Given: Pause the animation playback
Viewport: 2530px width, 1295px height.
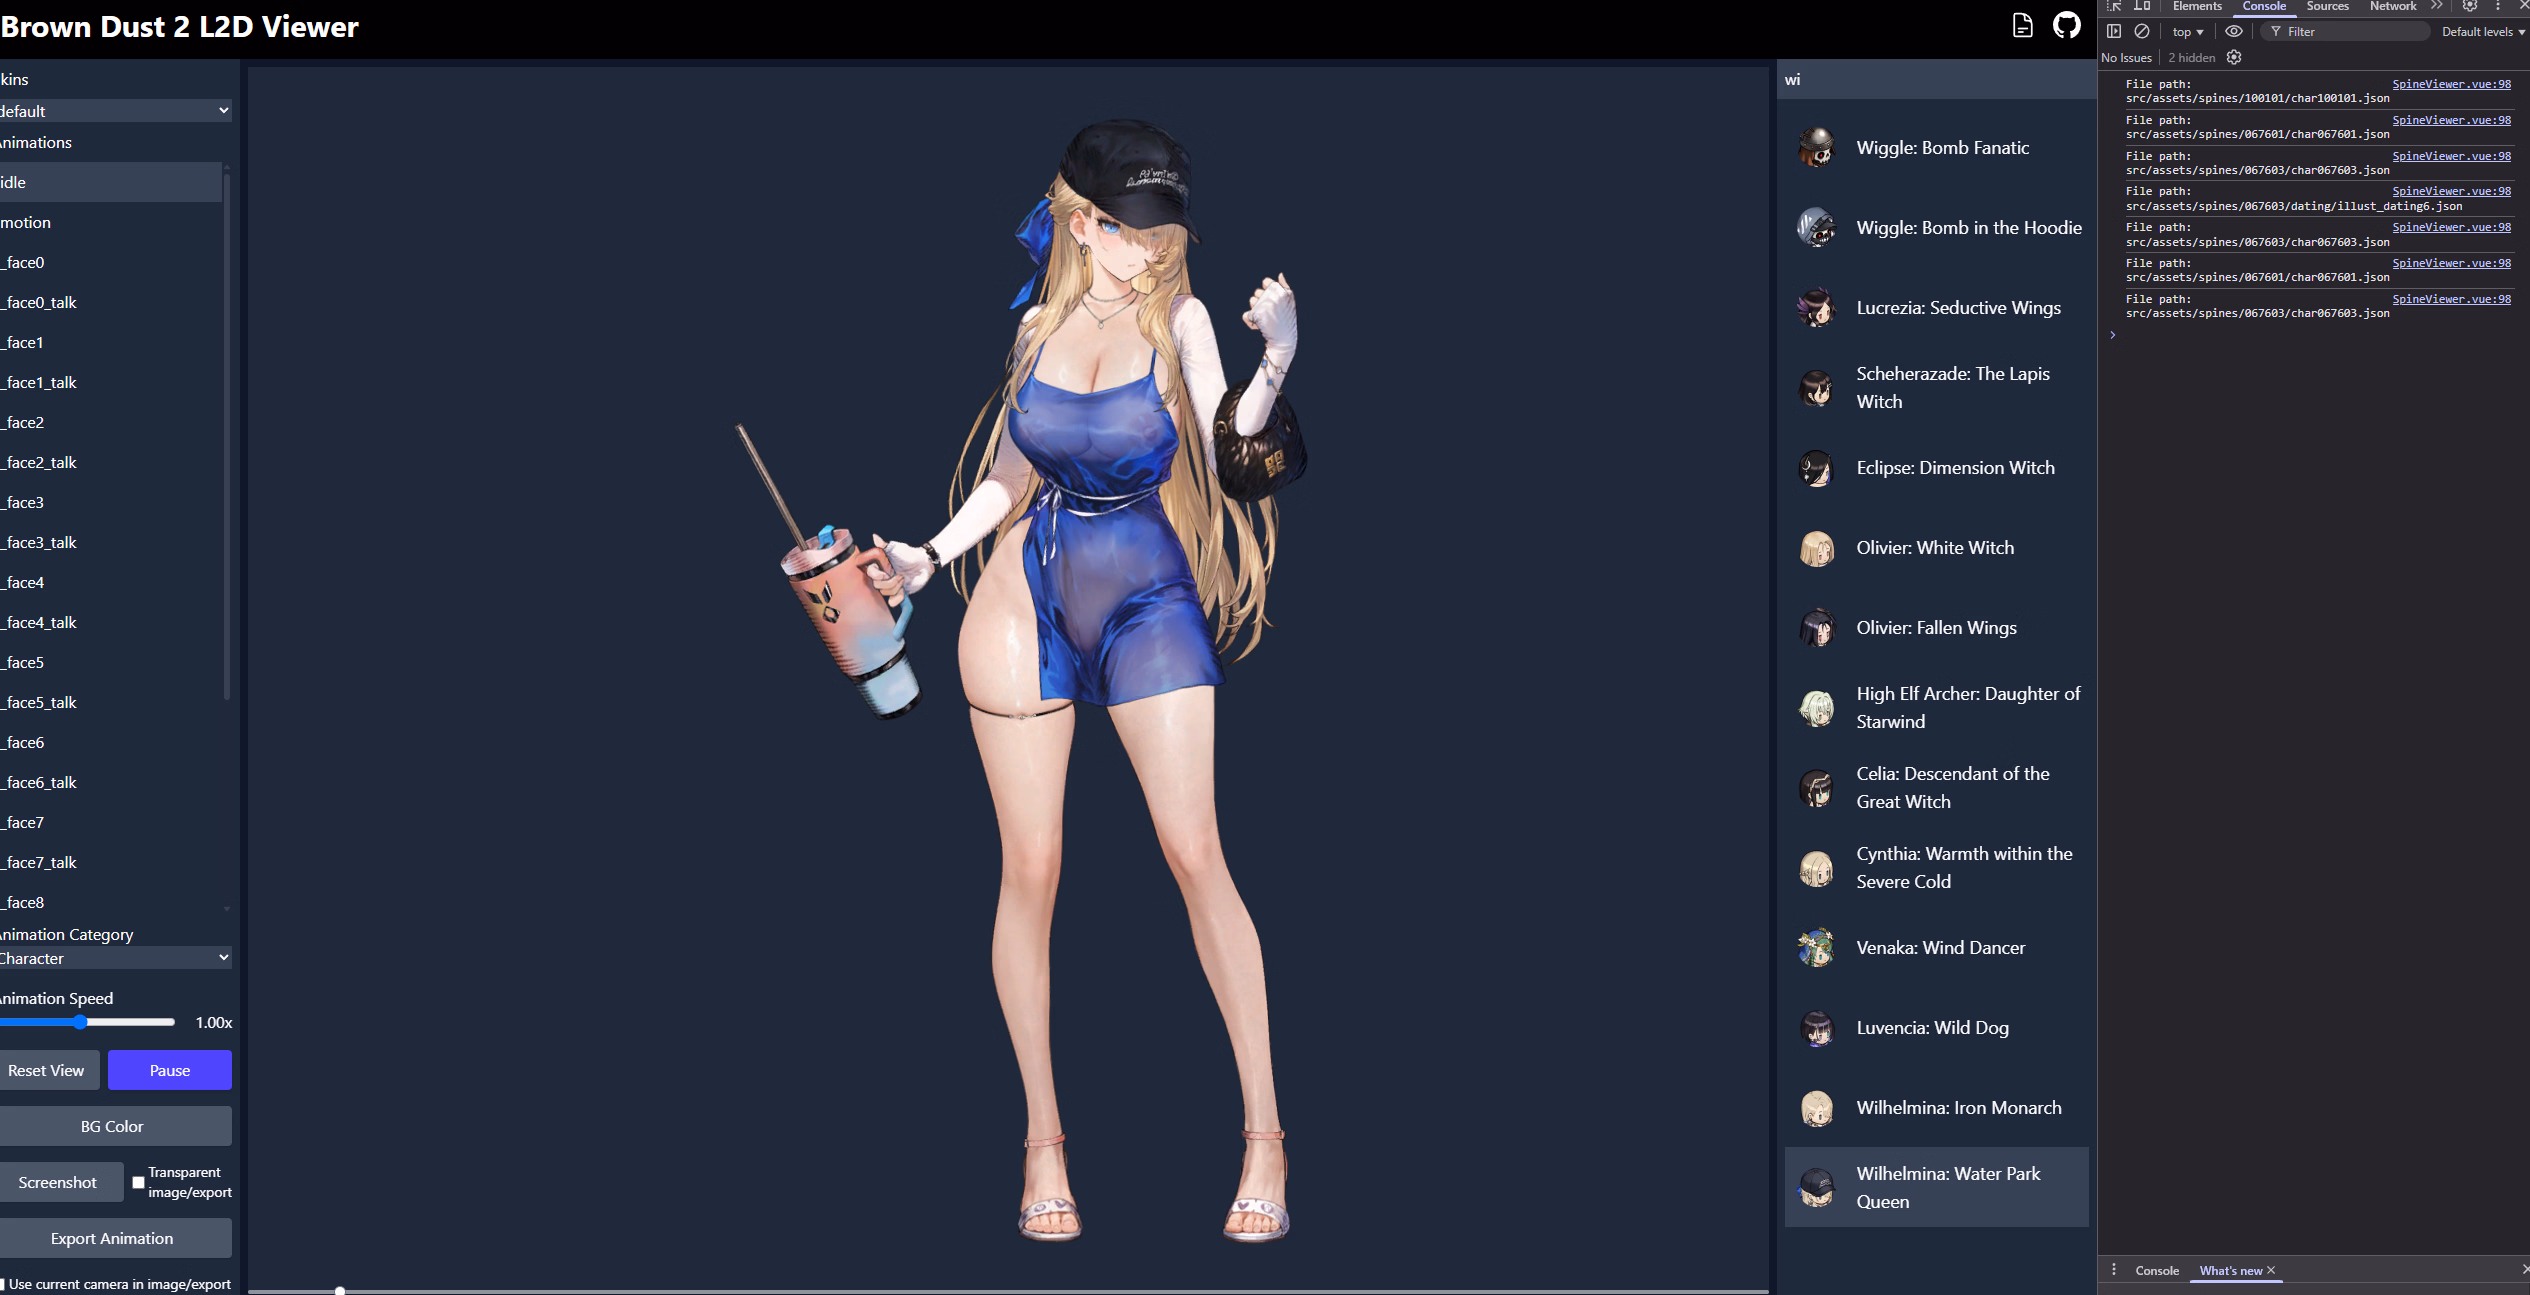Looking at the screenshot, I should [x=170, y=1070].
